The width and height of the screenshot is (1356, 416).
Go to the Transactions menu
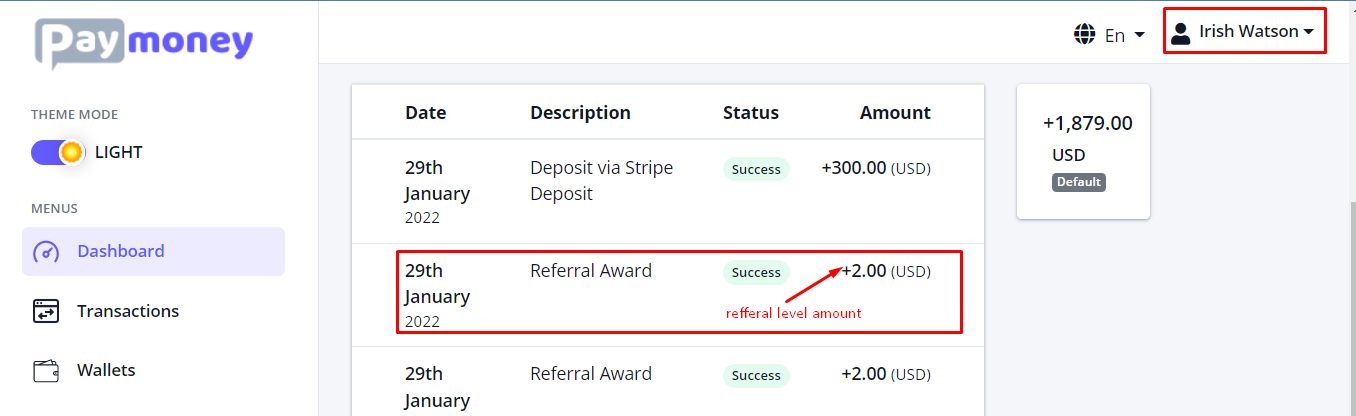127,311
